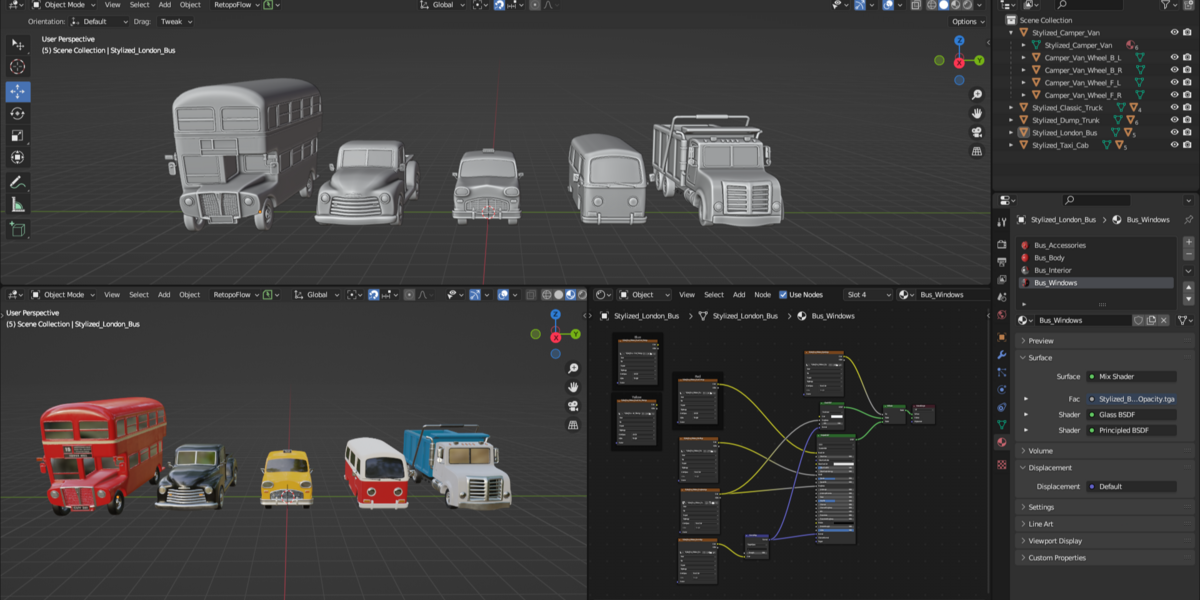Screen dimensions: 1200x600
Task: Click the camera view icon in top viewport
Action: tap(977, 132)
